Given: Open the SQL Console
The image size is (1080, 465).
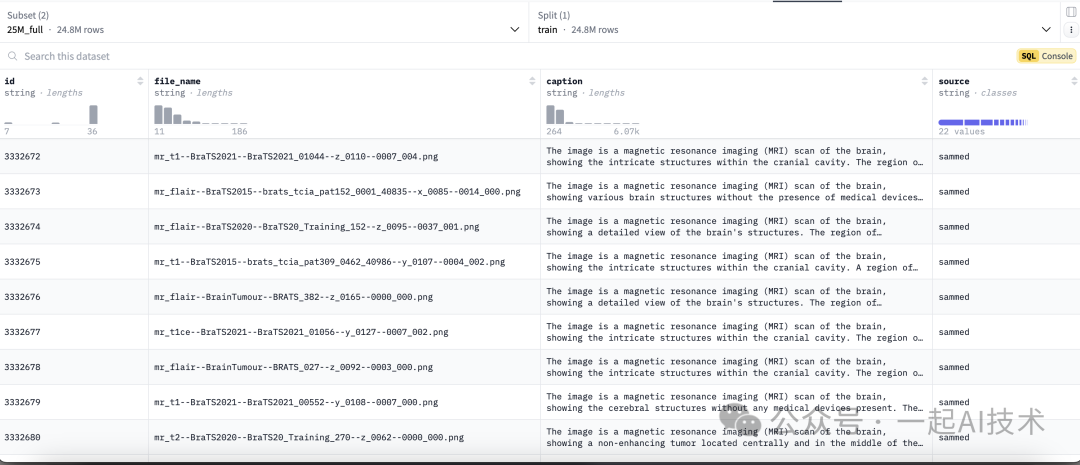Looking at the screenshot, I should [1046, 57].
